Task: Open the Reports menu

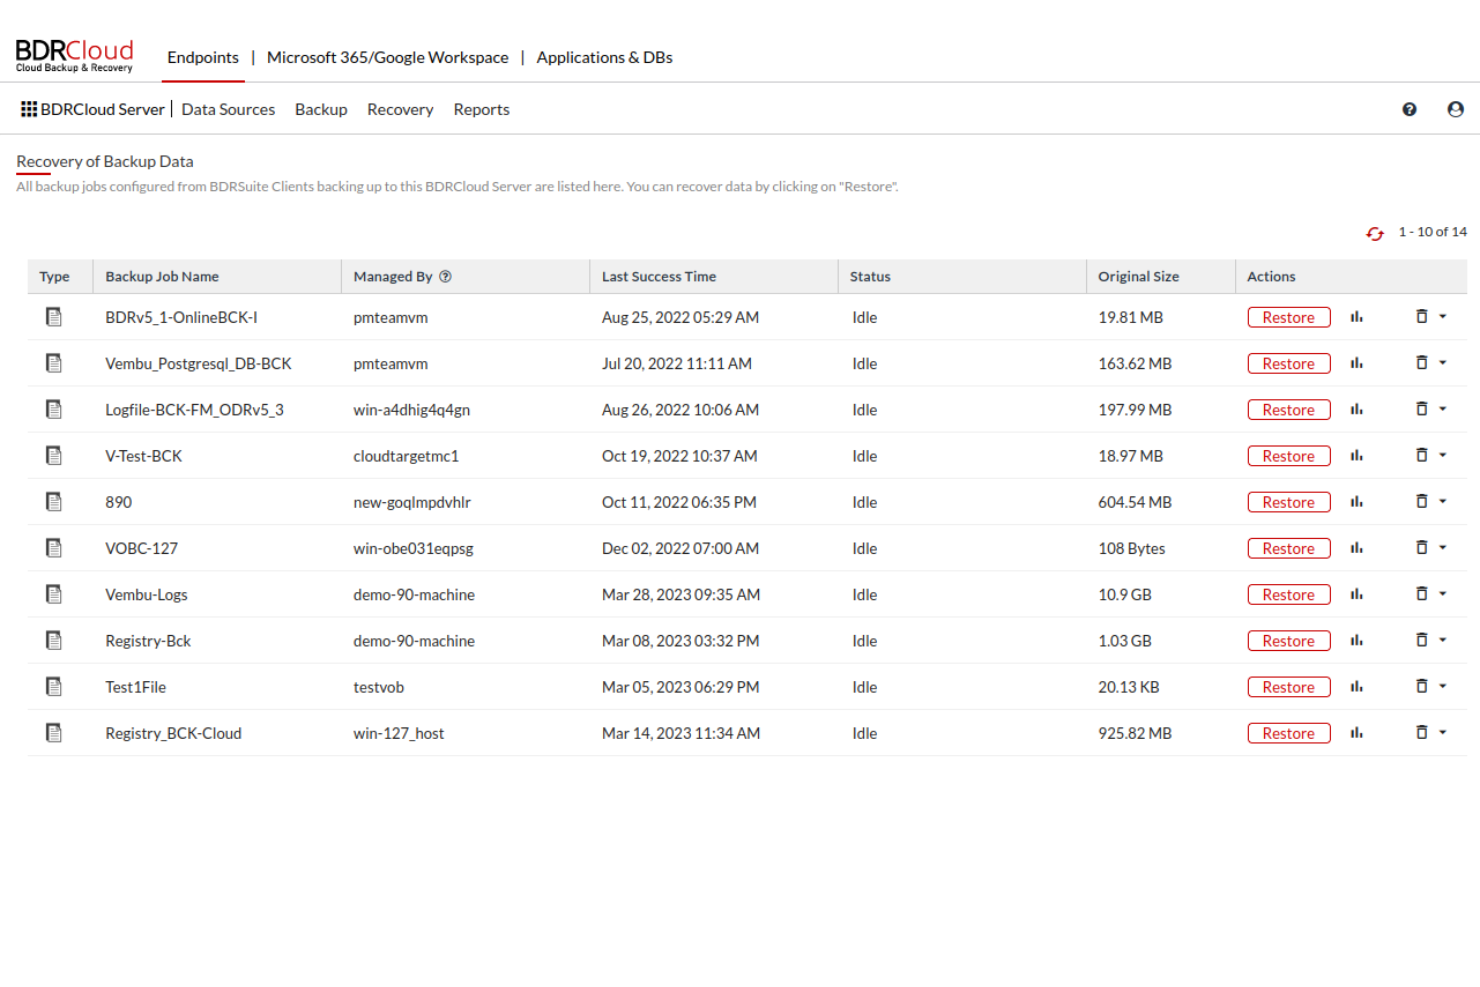Action: point(481,110)
